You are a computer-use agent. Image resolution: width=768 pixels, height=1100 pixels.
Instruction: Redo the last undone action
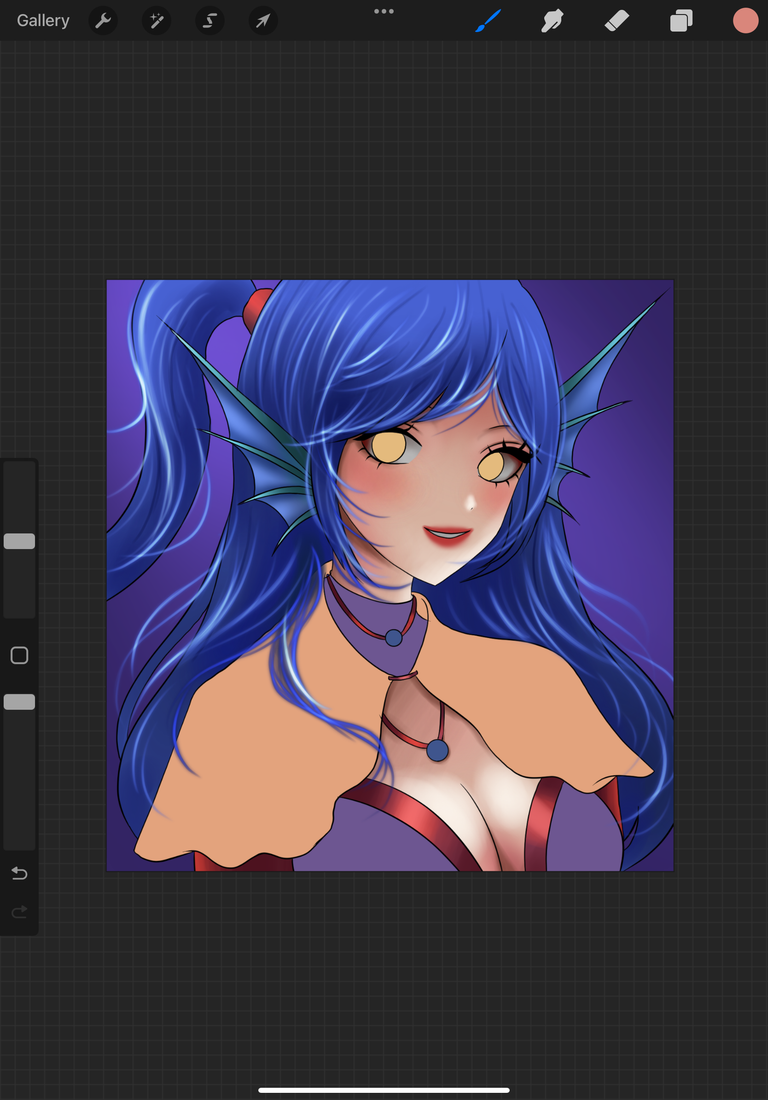pyautogui.click(x=19, y=911)
